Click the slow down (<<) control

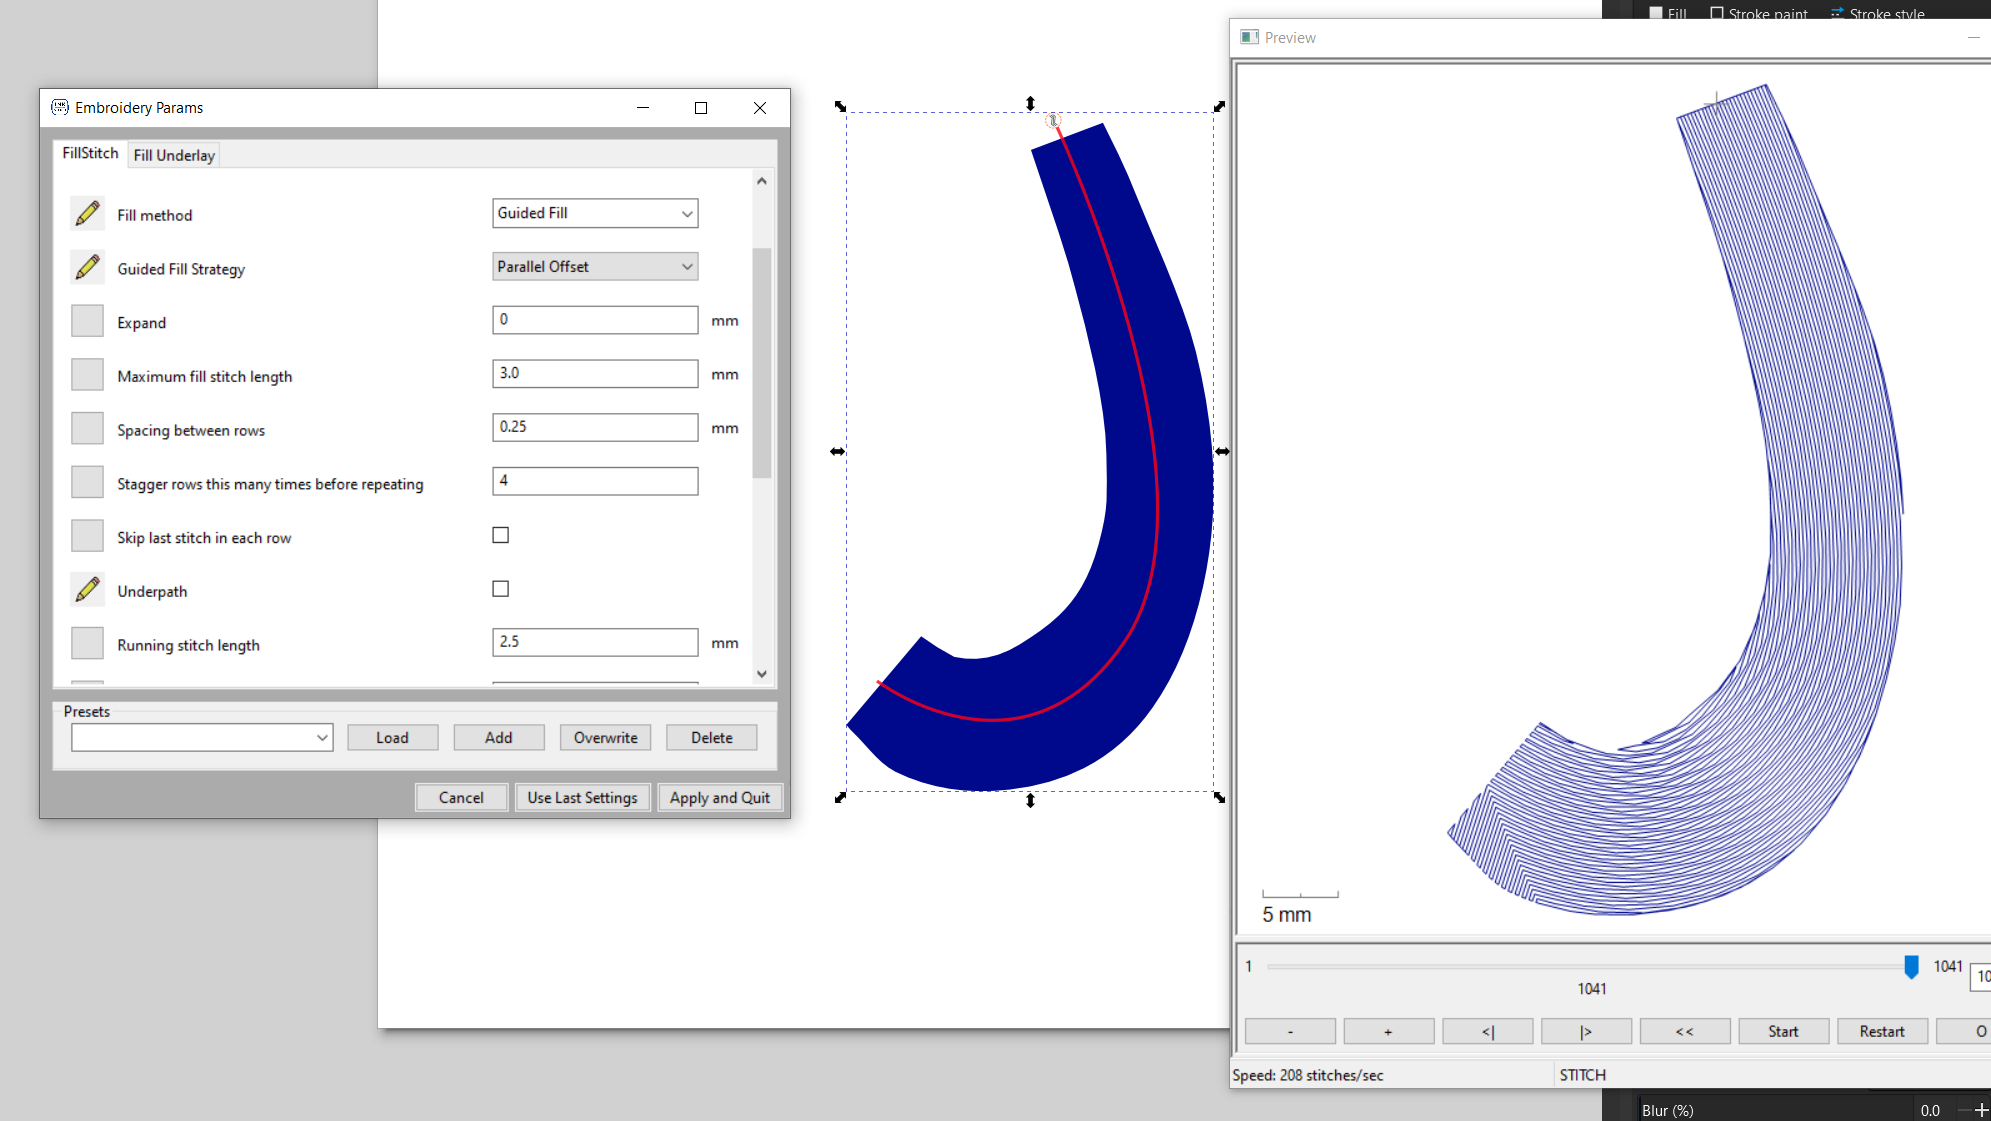[1684, 1031]
